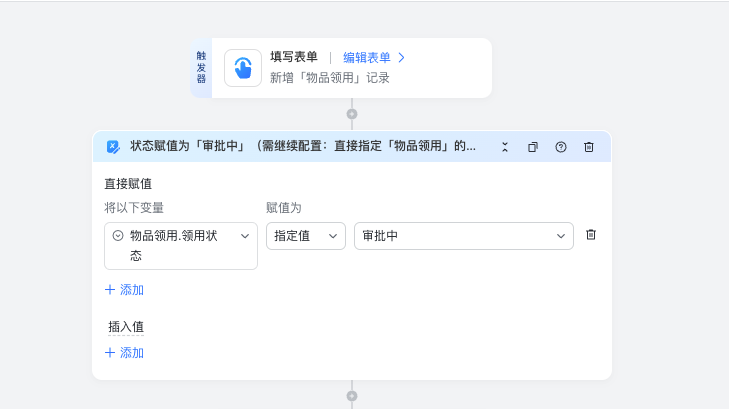Delete the 状态赋值为「审批中」node
This screenshot has width=729, height=409.
(589, 147)
